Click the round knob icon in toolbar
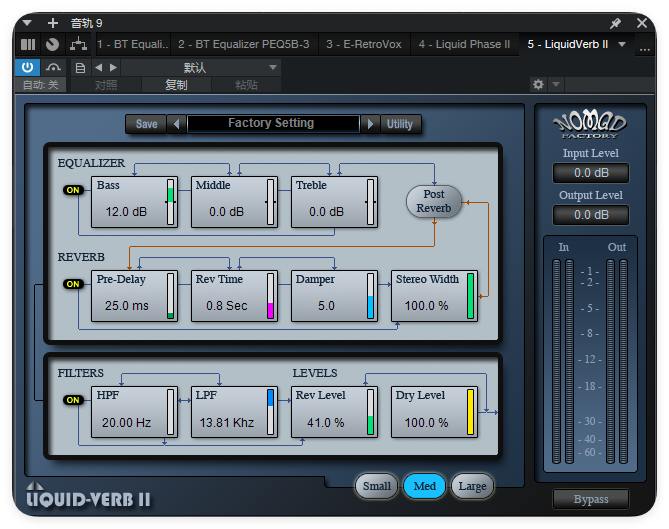Screen dimensions: 669x529 click(52, 44)
